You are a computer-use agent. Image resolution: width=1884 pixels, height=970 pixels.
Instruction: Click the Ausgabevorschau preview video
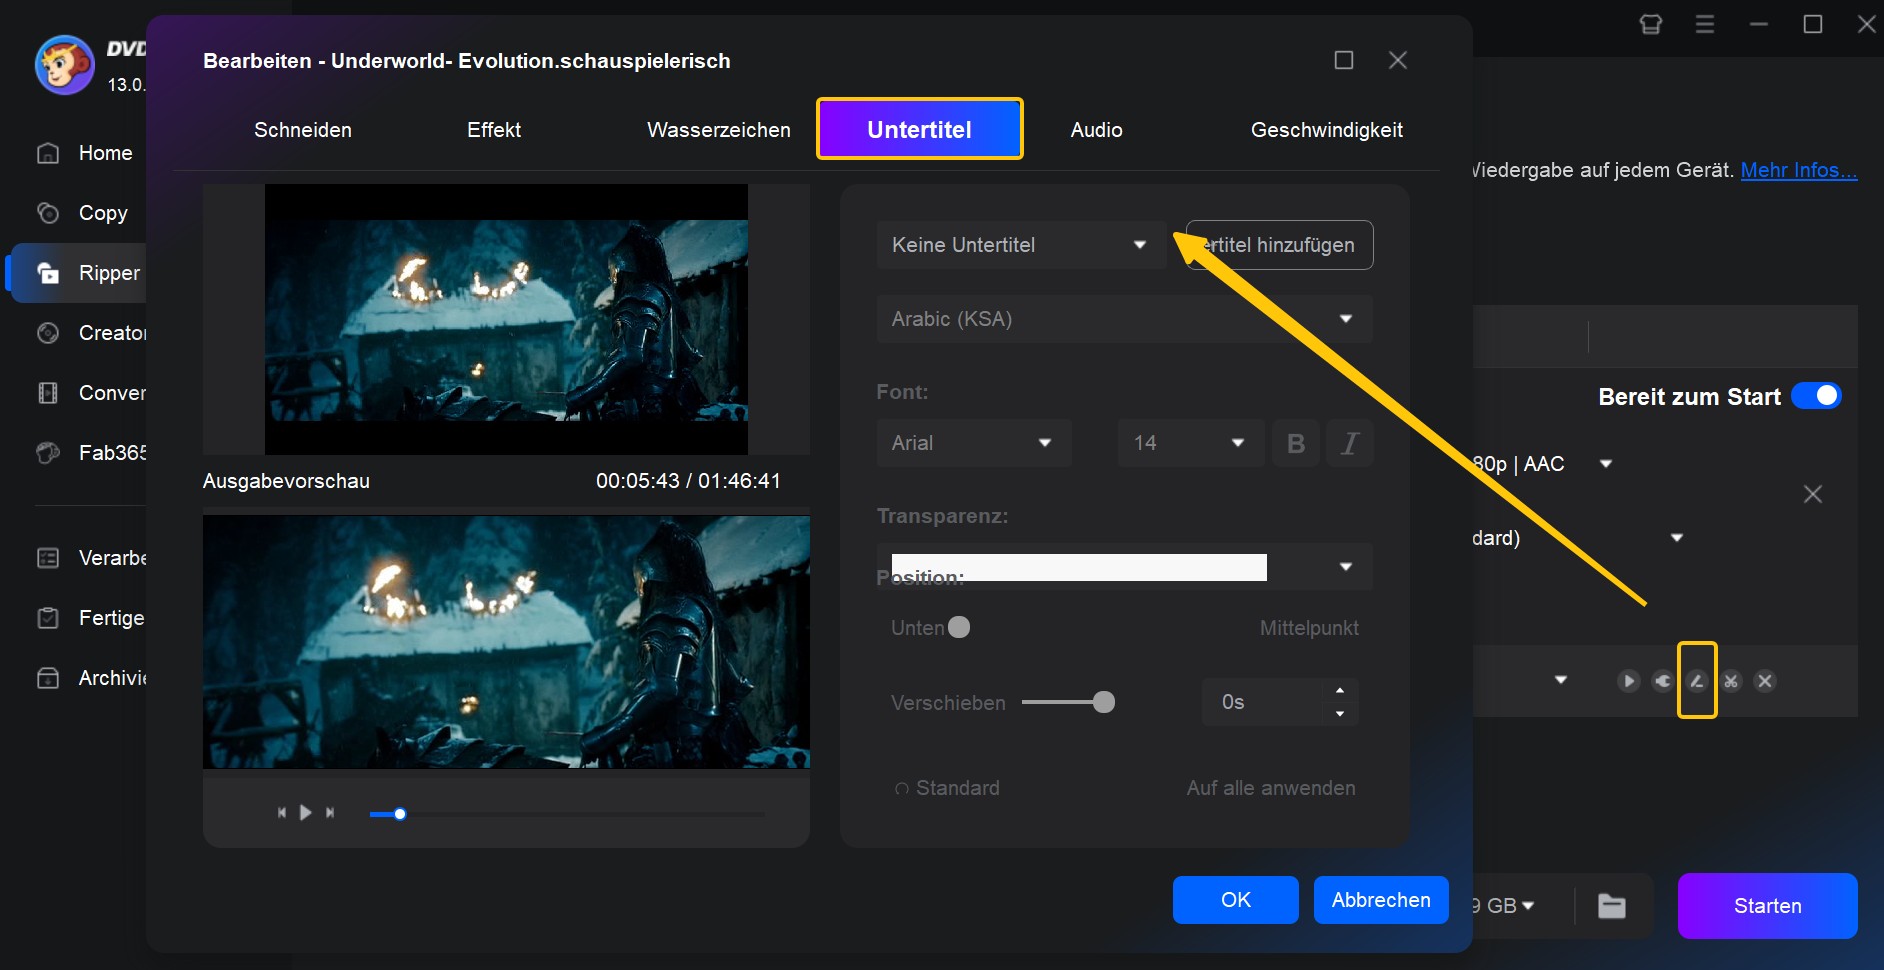[x=506, y=642]
